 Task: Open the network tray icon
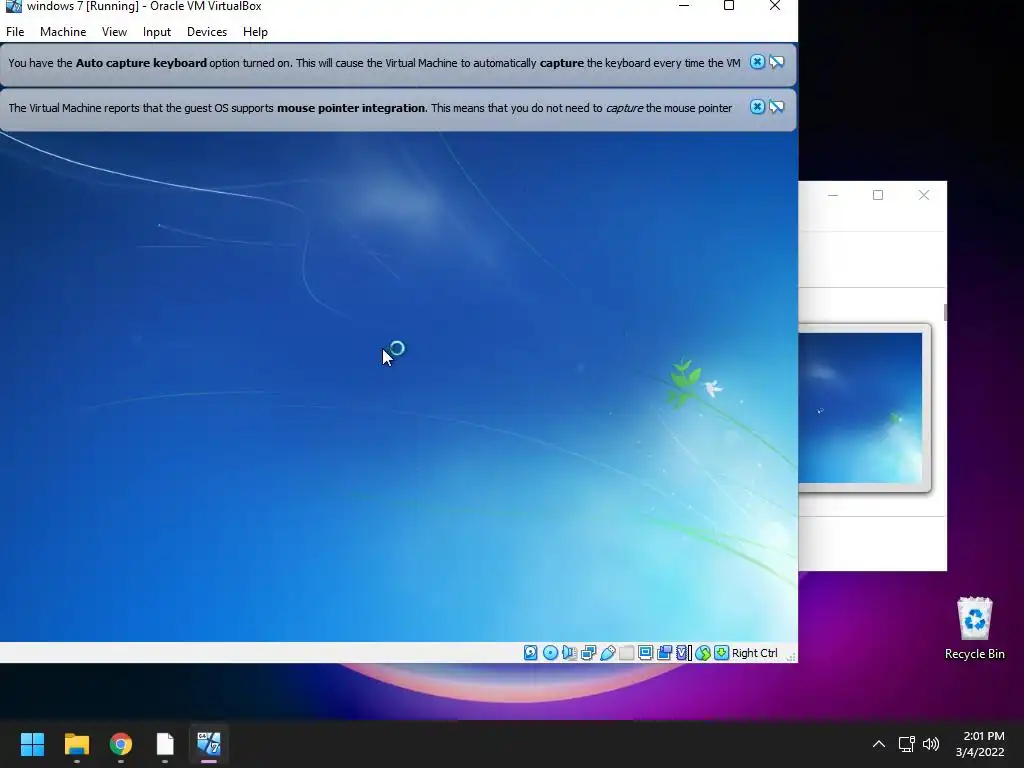point(906,744)
